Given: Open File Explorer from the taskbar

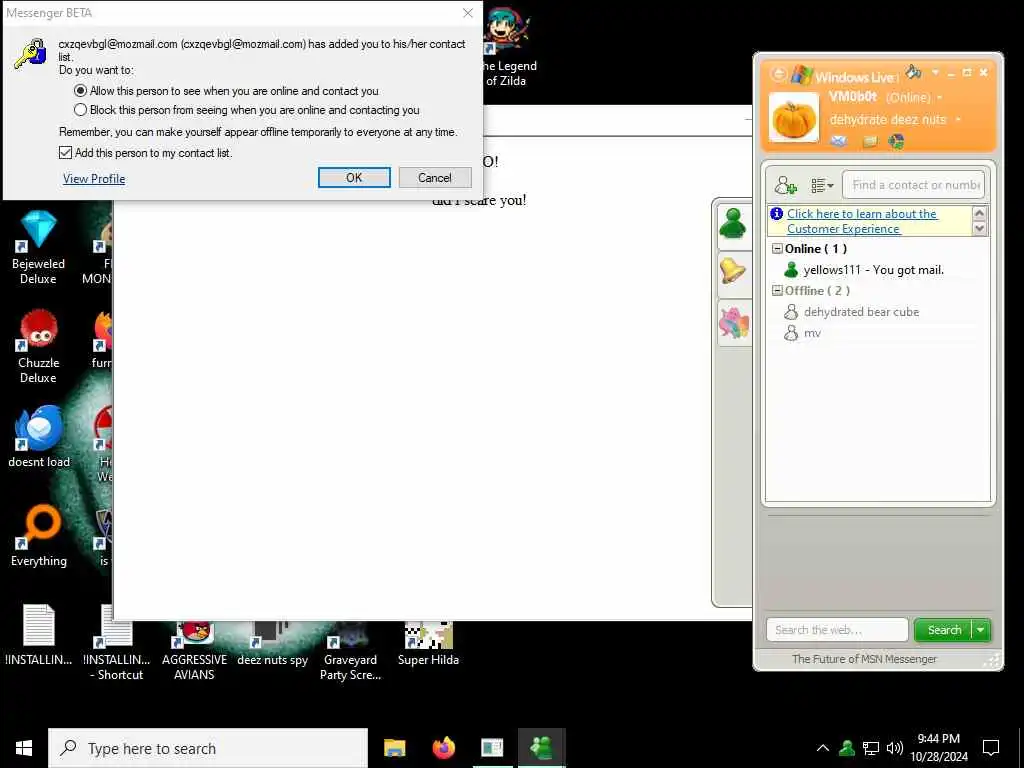Looking at the screenshot, I should tap(394, 748).
